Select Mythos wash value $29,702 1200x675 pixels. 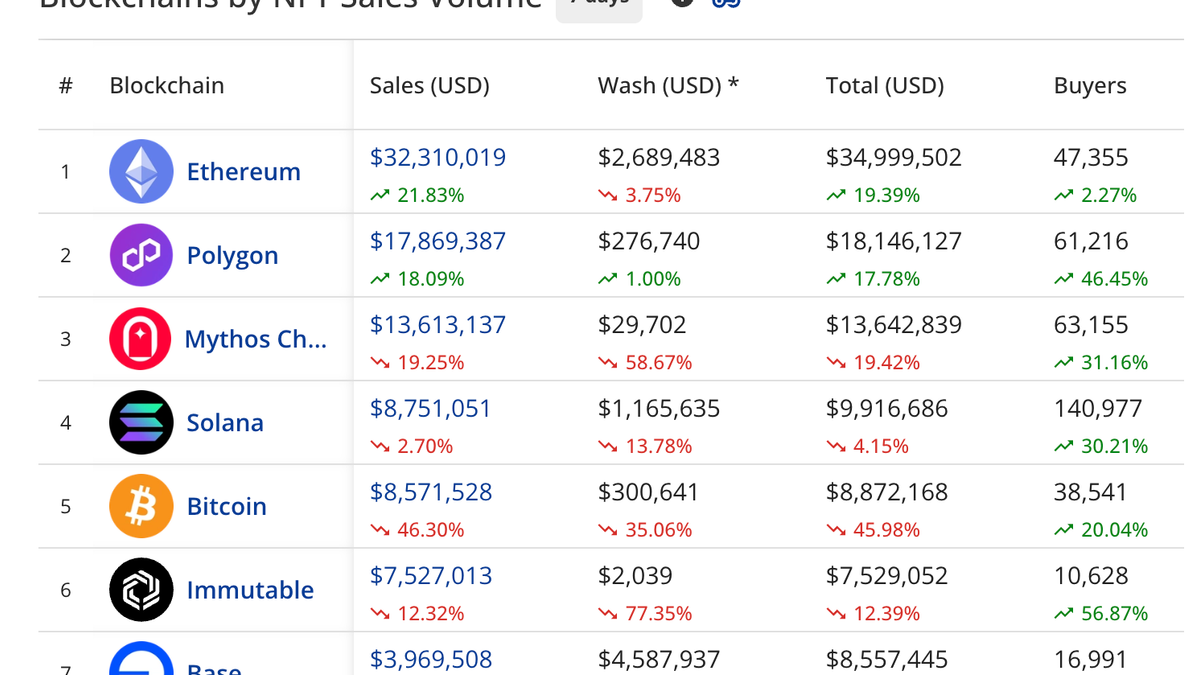click(642, 325)
